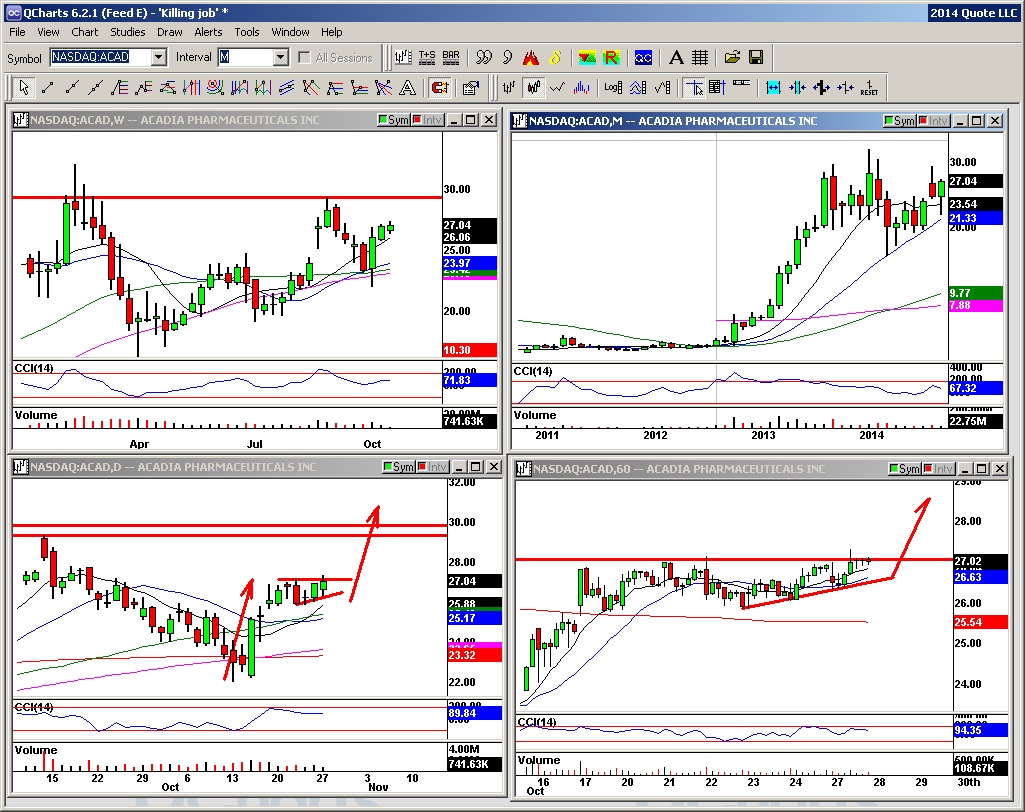The image size is (1025, 812).
Task: Toggle Intv link on weekly chart
Action: (x=428, y=120)
